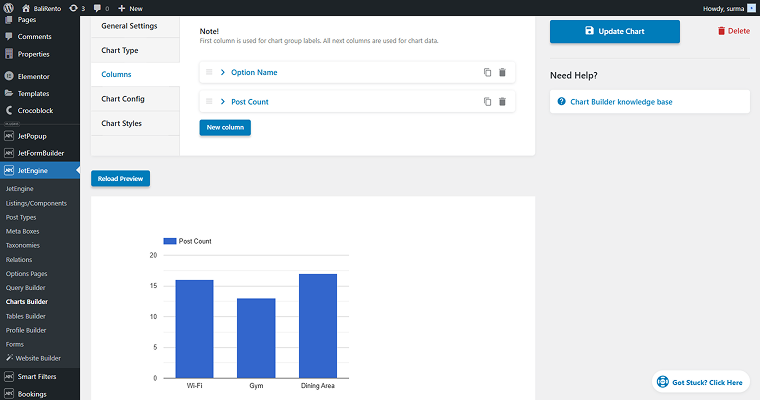The height and width of the screenshot is (400, 760).
Task: Expand the Post Count column chevron
Action: (x=222, y=101)
